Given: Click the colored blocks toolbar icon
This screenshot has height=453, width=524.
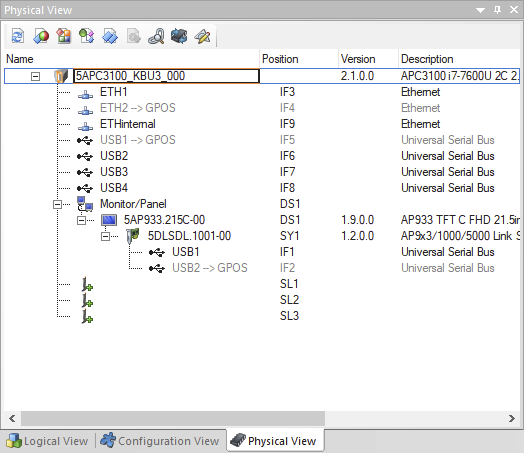Looking at the screenshot, I should click(x=63, y=36).
